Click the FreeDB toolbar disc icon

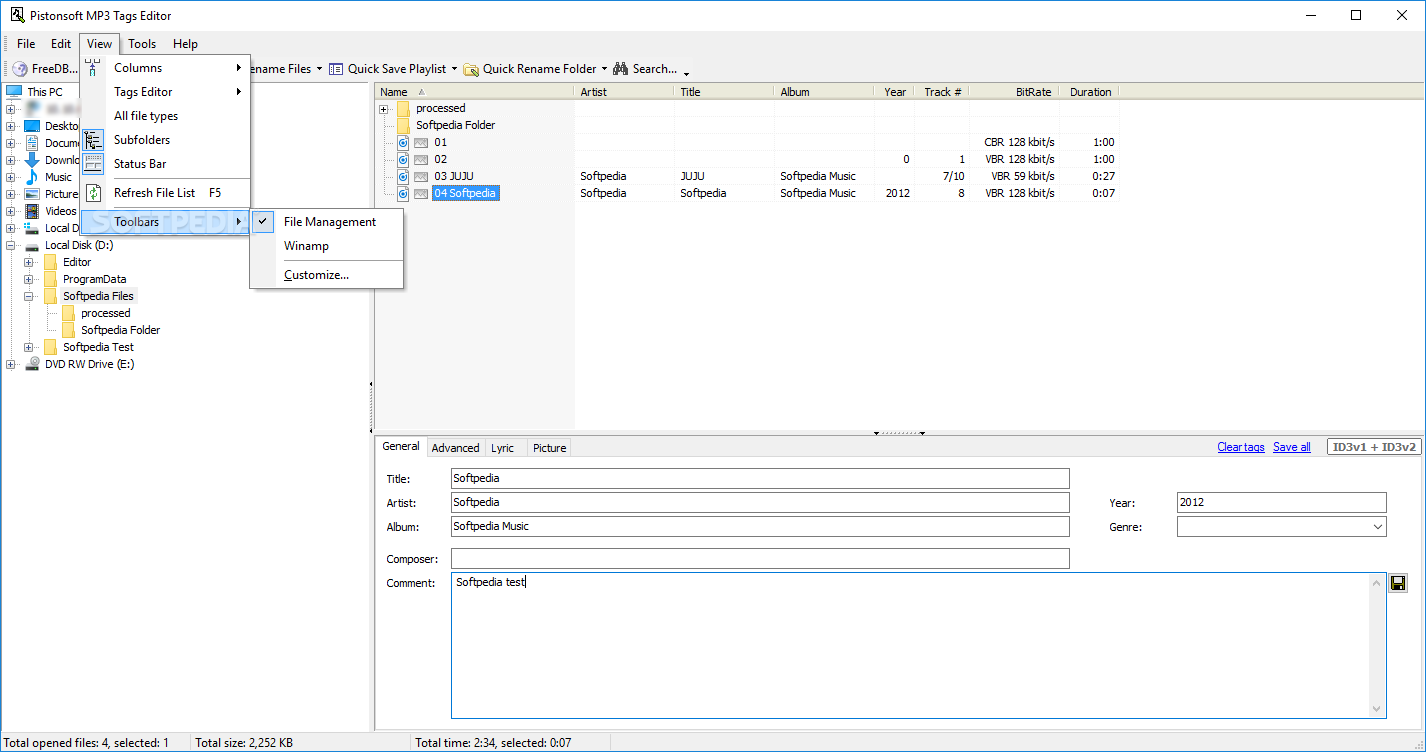click(20, 69)
